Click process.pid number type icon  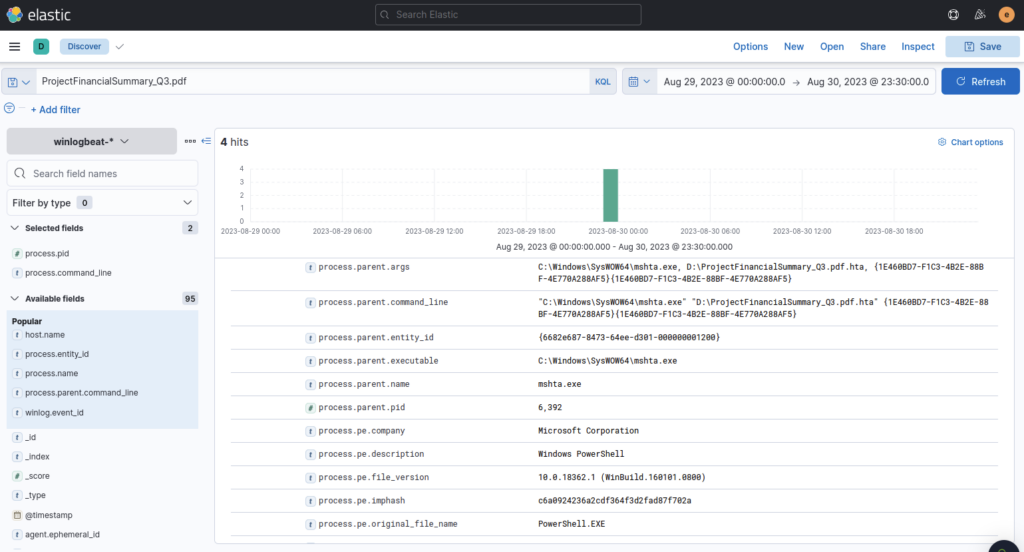click(17, 253)
